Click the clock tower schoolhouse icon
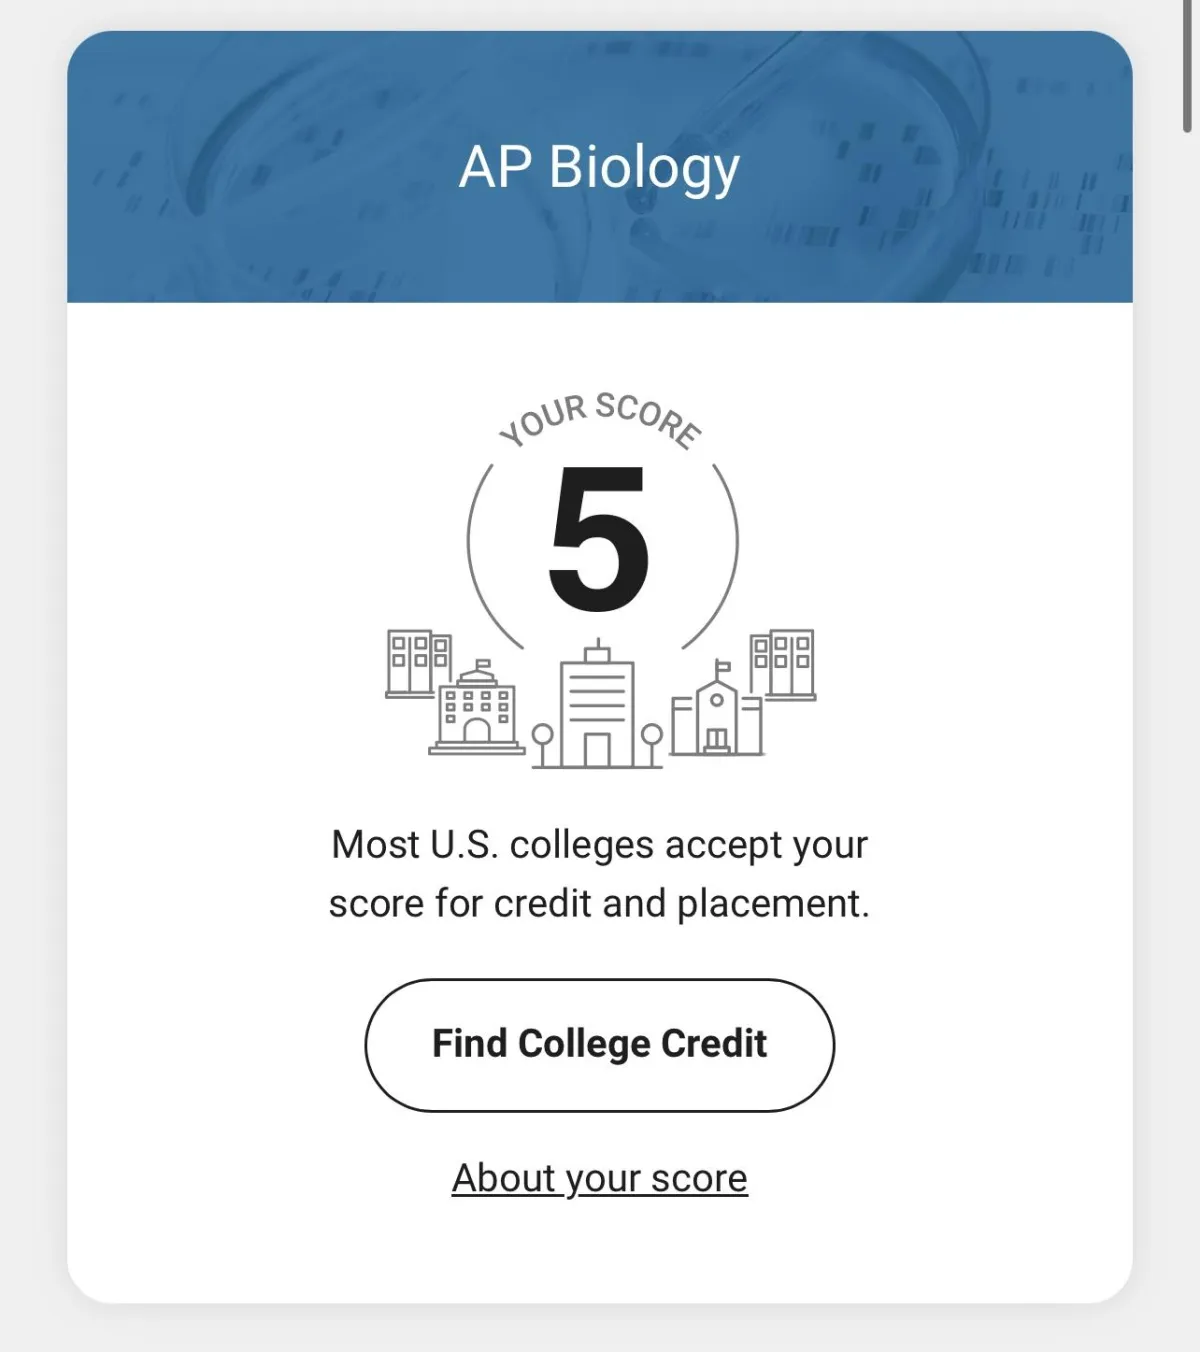This screenshot has height=1352, width=1200. point(716,709)
